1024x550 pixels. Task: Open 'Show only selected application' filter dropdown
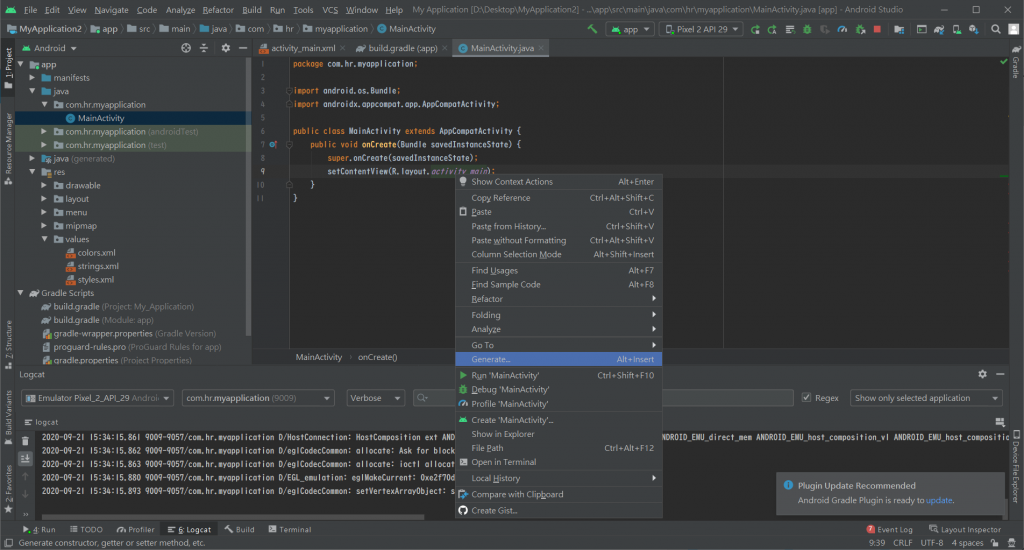click(x=926, y=398)
